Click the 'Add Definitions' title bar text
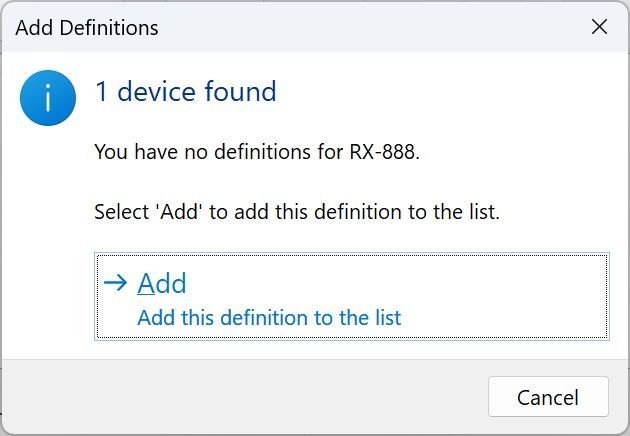This screenshot has height=436, width=630. (87, 28)
